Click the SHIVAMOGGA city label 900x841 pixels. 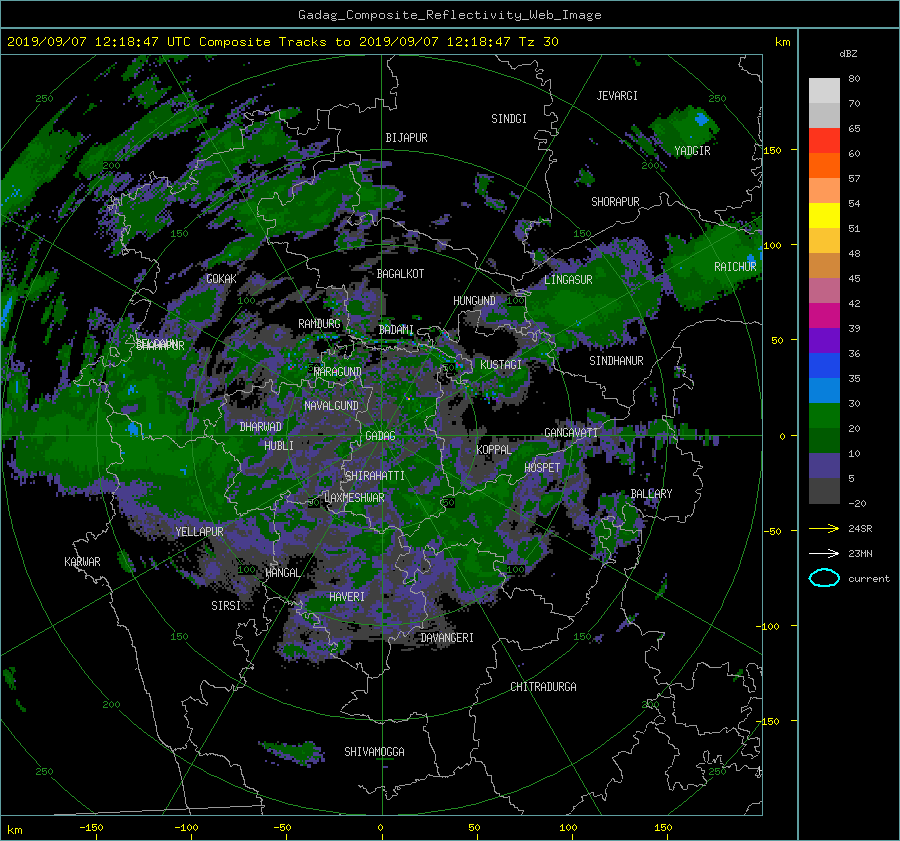coord(374,752)
